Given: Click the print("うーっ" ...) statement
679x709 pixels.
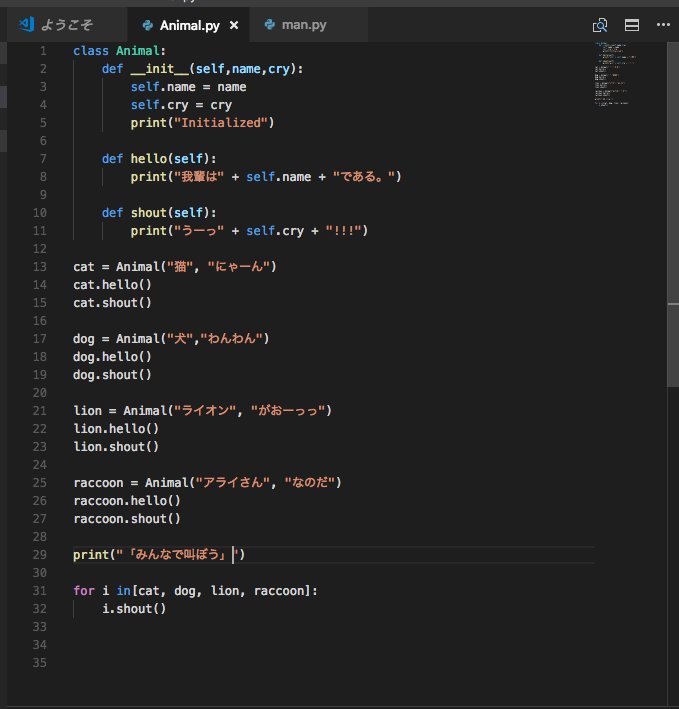Looking at the screenshot, I should [x=250, y=231].
